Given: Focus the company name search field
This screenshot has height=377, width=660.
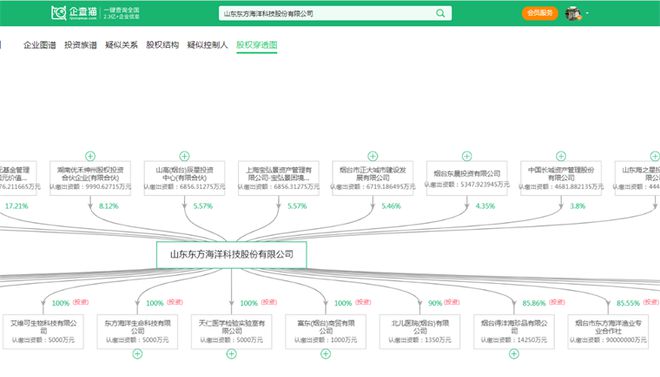Looking at the screenshot, I should point(335,13).
